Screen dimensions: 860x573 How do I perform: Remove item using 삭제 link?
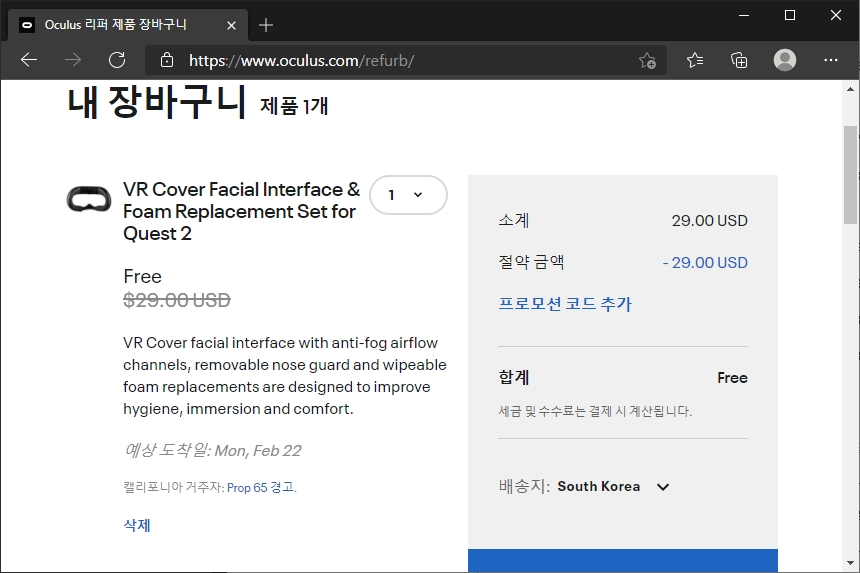(x=137, y=525)
